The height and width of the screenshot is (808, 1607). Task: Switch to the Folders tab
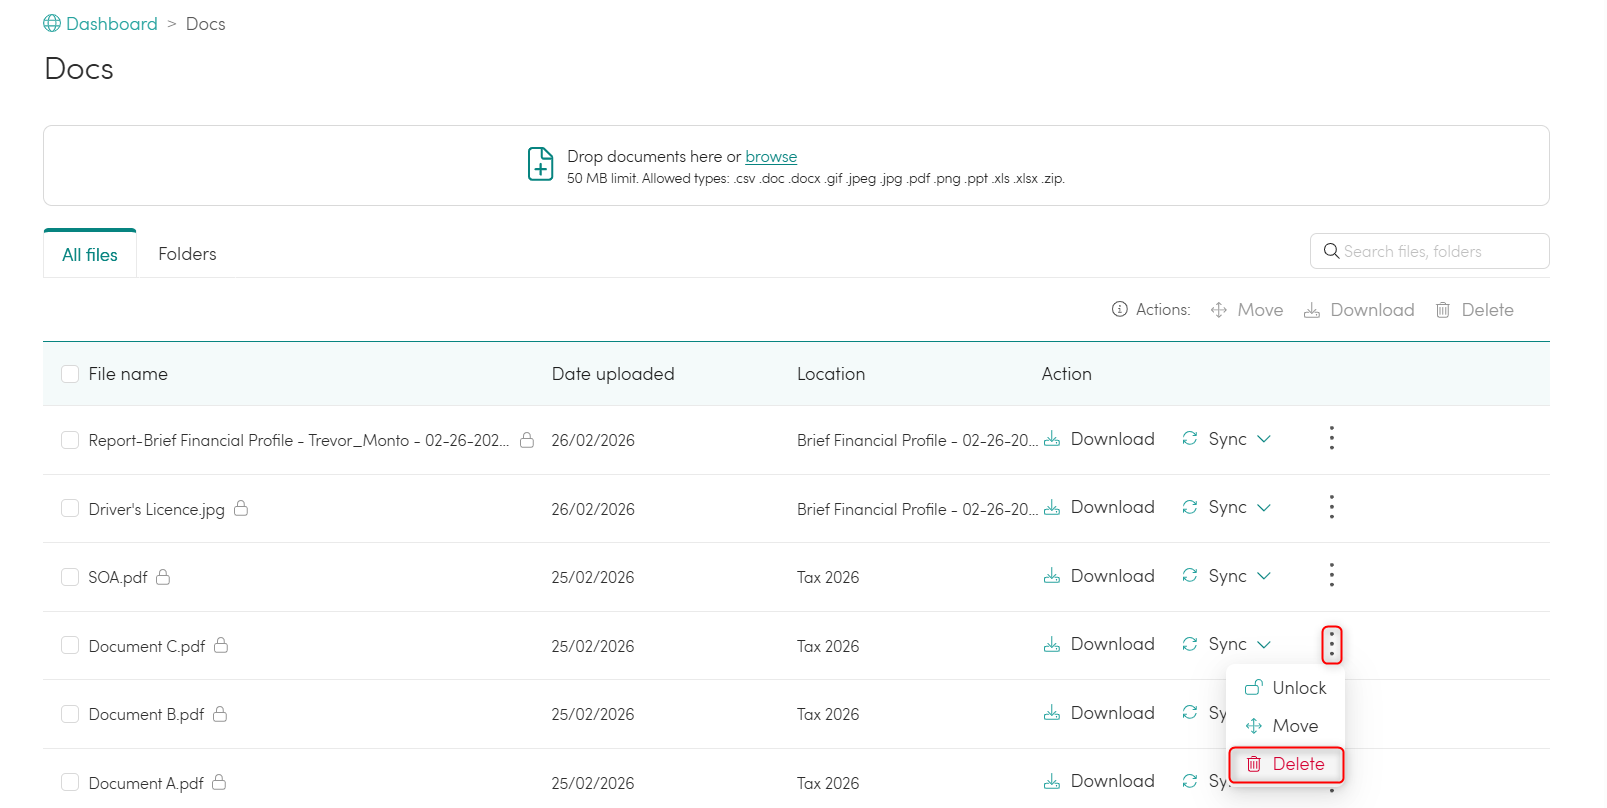coord(187,254)
